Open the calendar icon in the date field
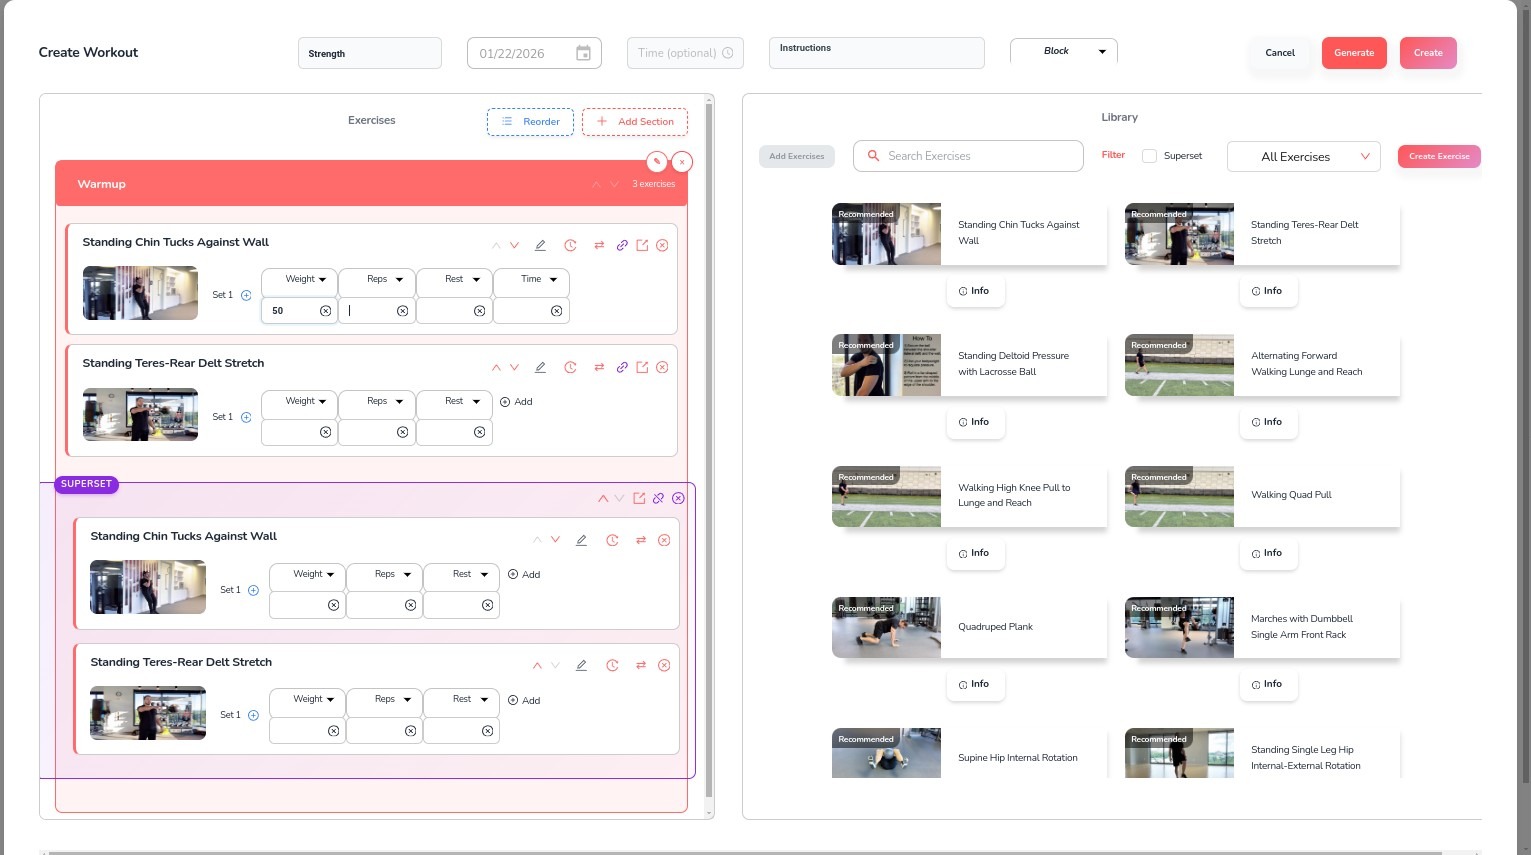 point(583,53)
